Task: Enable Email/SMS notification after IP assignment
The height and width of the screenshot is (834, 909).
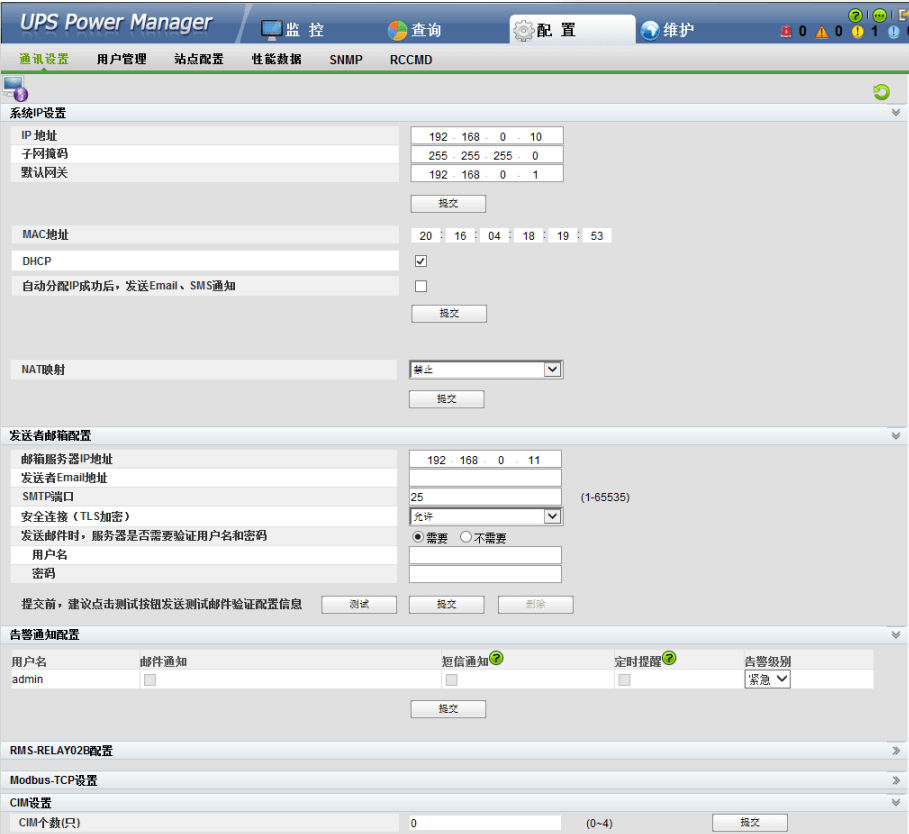Action: click(421, 286)
